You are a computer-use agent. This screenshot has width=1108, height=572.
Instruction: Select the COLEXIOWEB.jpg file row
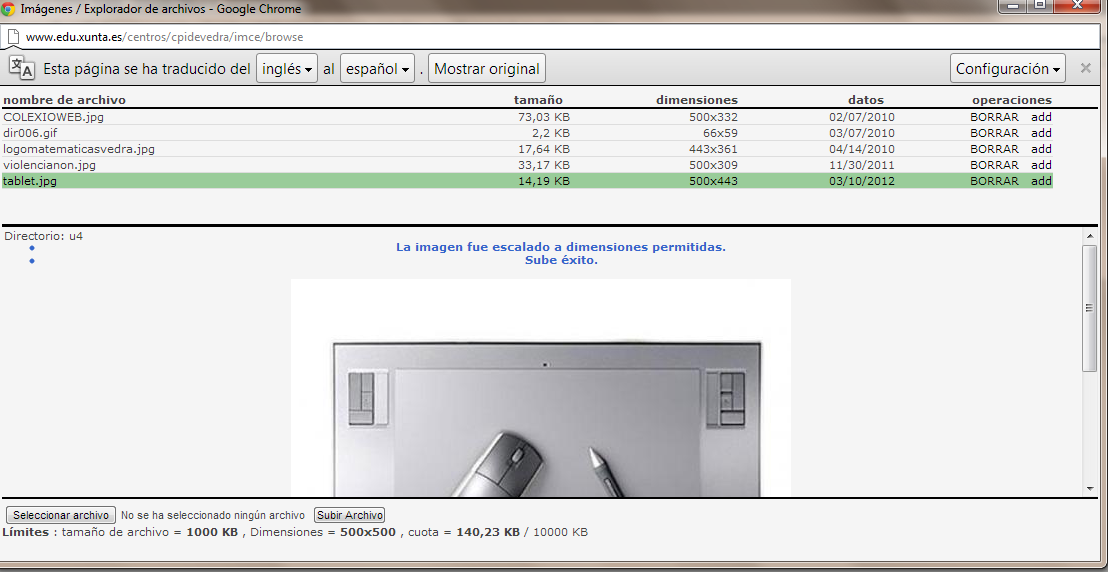tap(54, 117)
